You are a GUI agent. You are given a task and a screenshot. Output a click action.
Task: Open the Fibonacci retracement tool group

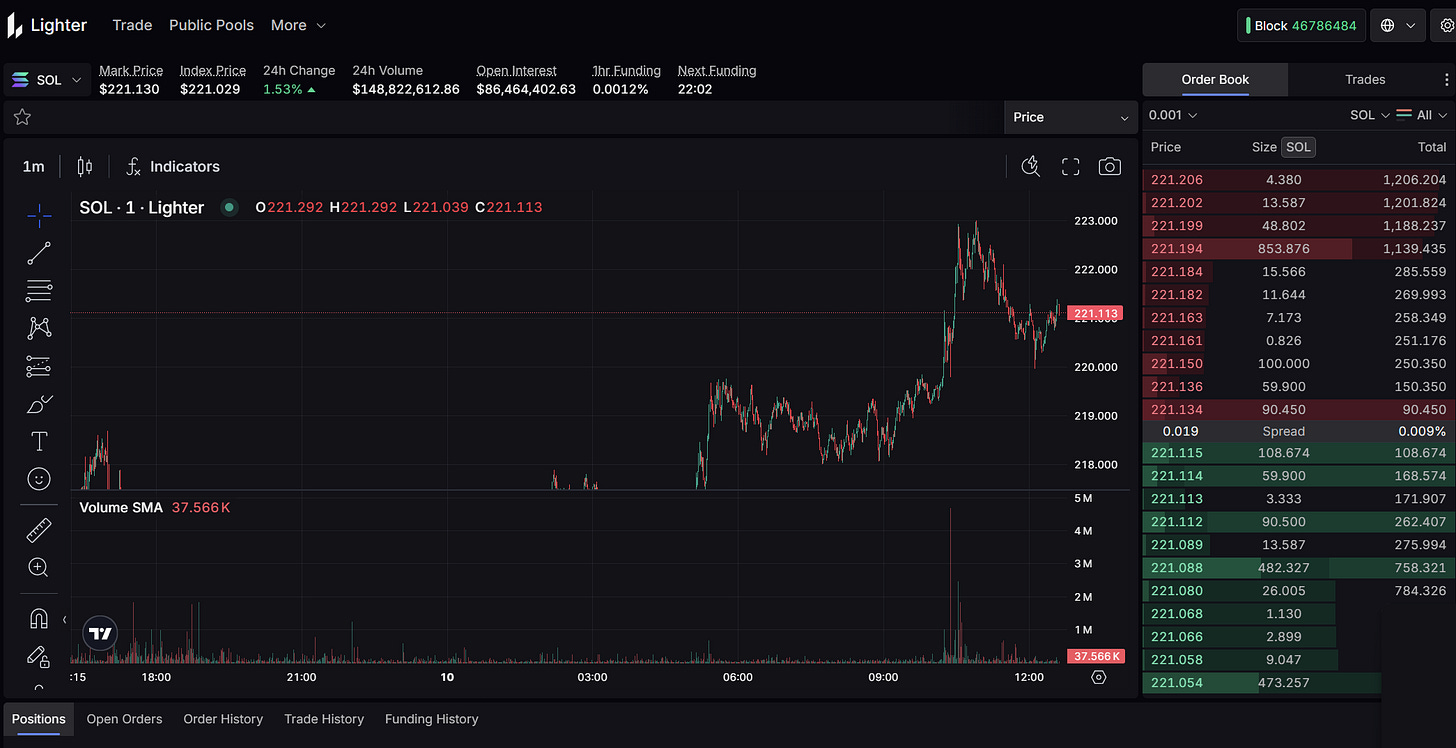click(x=39, y=291)
